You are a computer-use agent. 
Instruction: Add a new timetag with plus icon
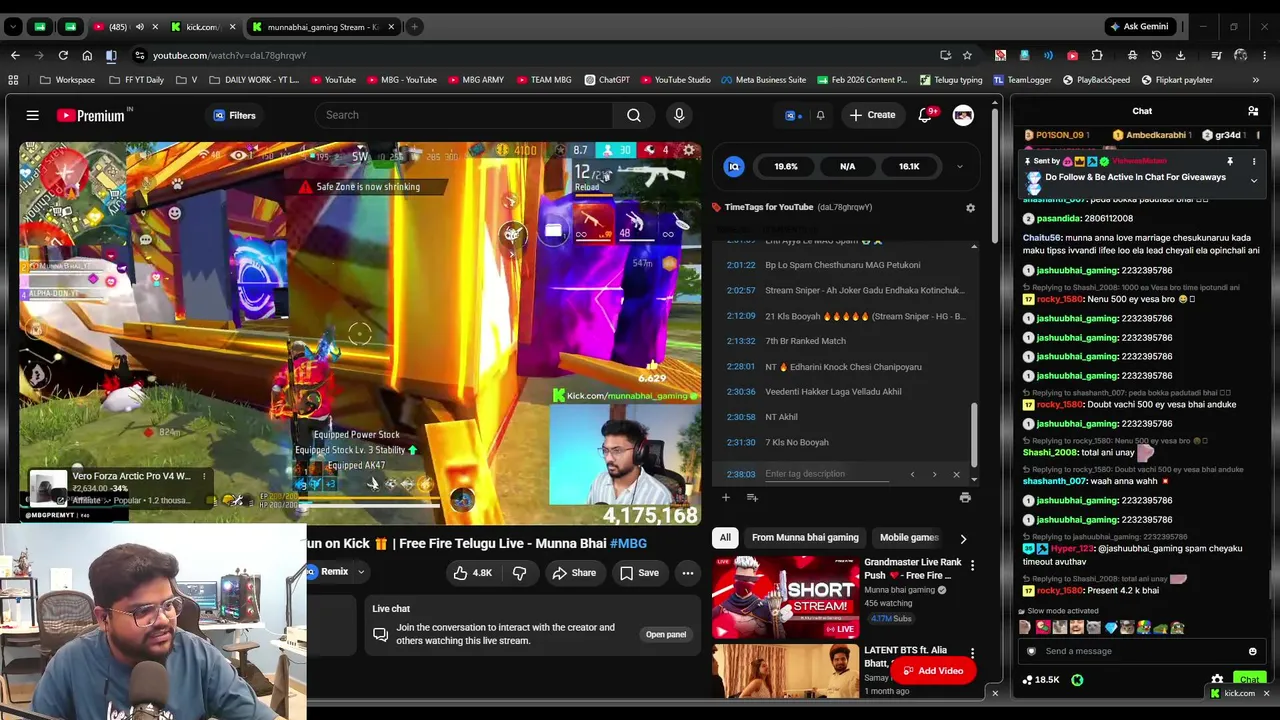coord(726,497)
